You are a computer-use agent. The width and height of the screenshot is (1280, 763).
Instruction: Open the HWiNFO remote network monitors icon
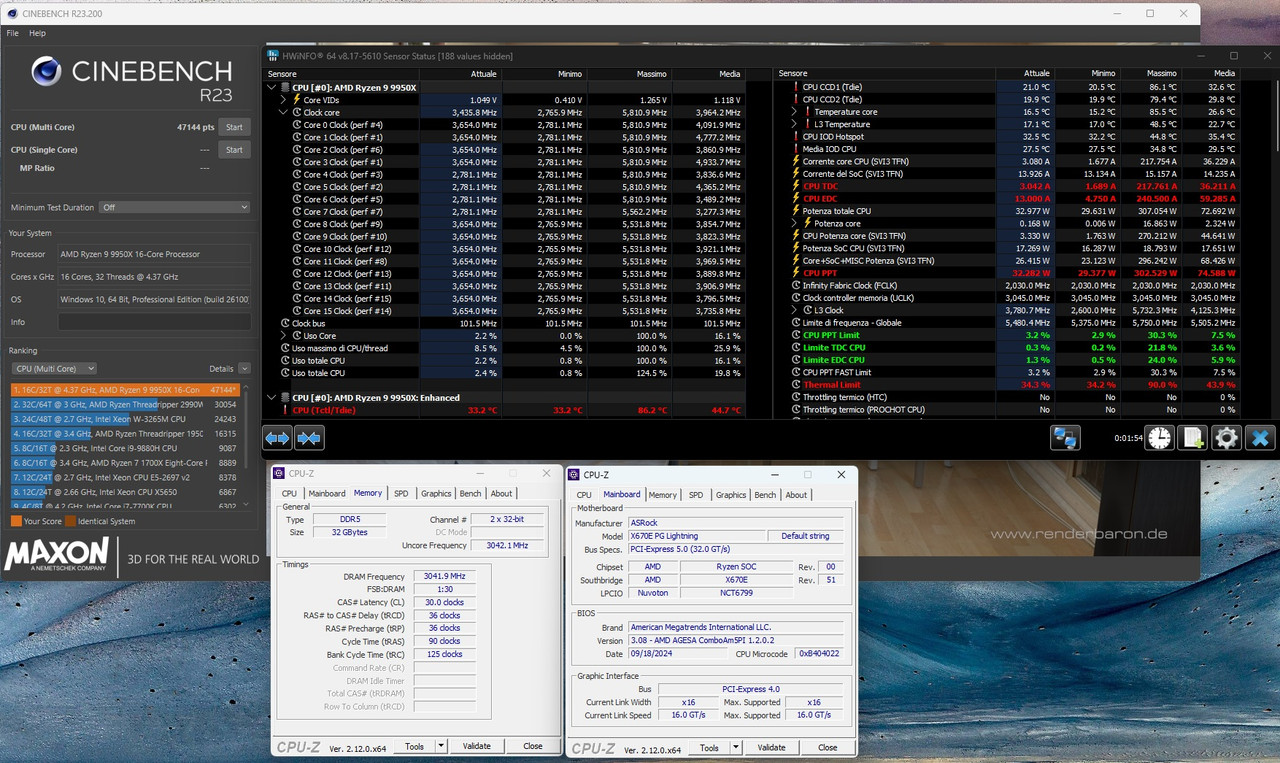1065,438
